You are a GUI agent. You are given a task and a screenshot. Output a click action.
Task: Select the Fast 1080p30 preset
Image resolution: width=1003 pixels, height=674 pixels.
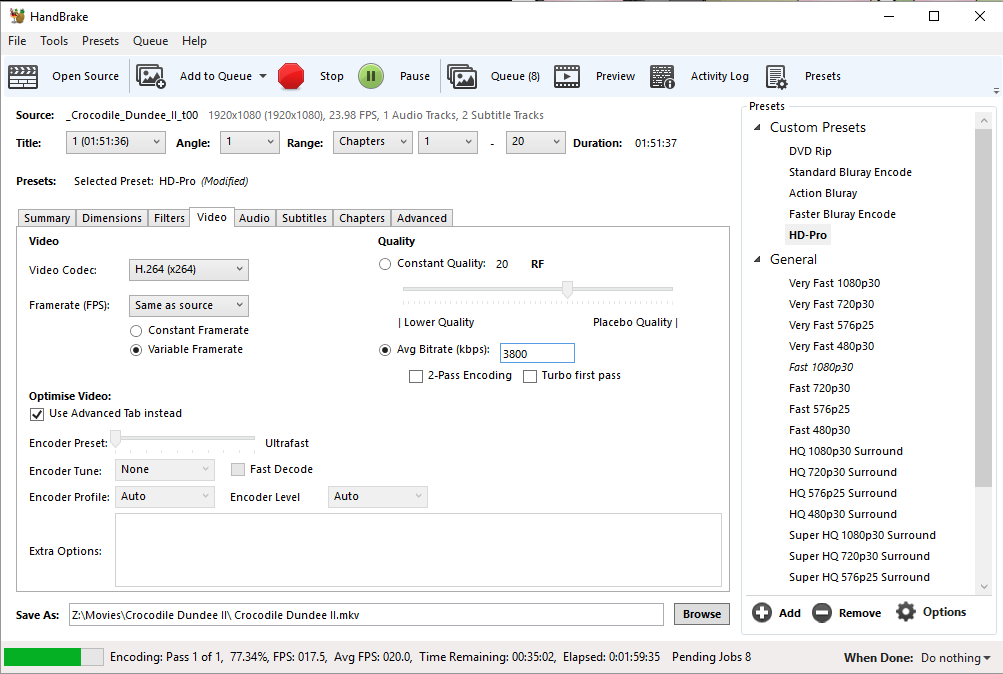click(x=821, y=367)
